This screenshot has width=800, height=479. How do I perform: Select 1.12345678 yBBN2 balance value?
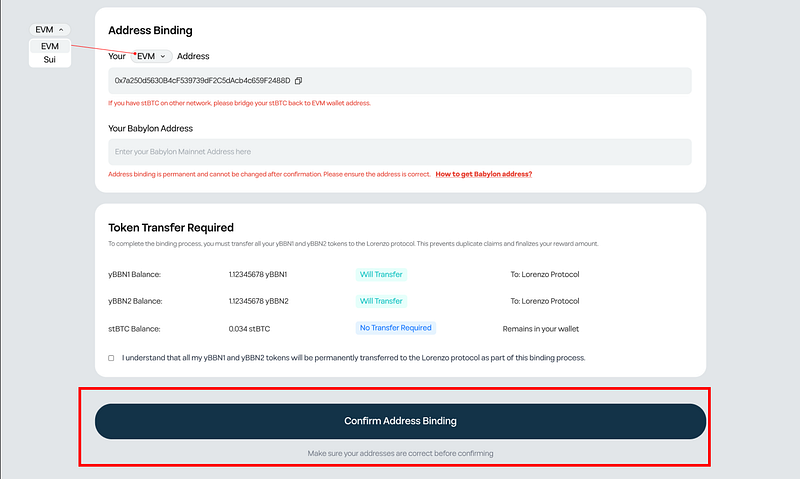click(x=258, y=301)
